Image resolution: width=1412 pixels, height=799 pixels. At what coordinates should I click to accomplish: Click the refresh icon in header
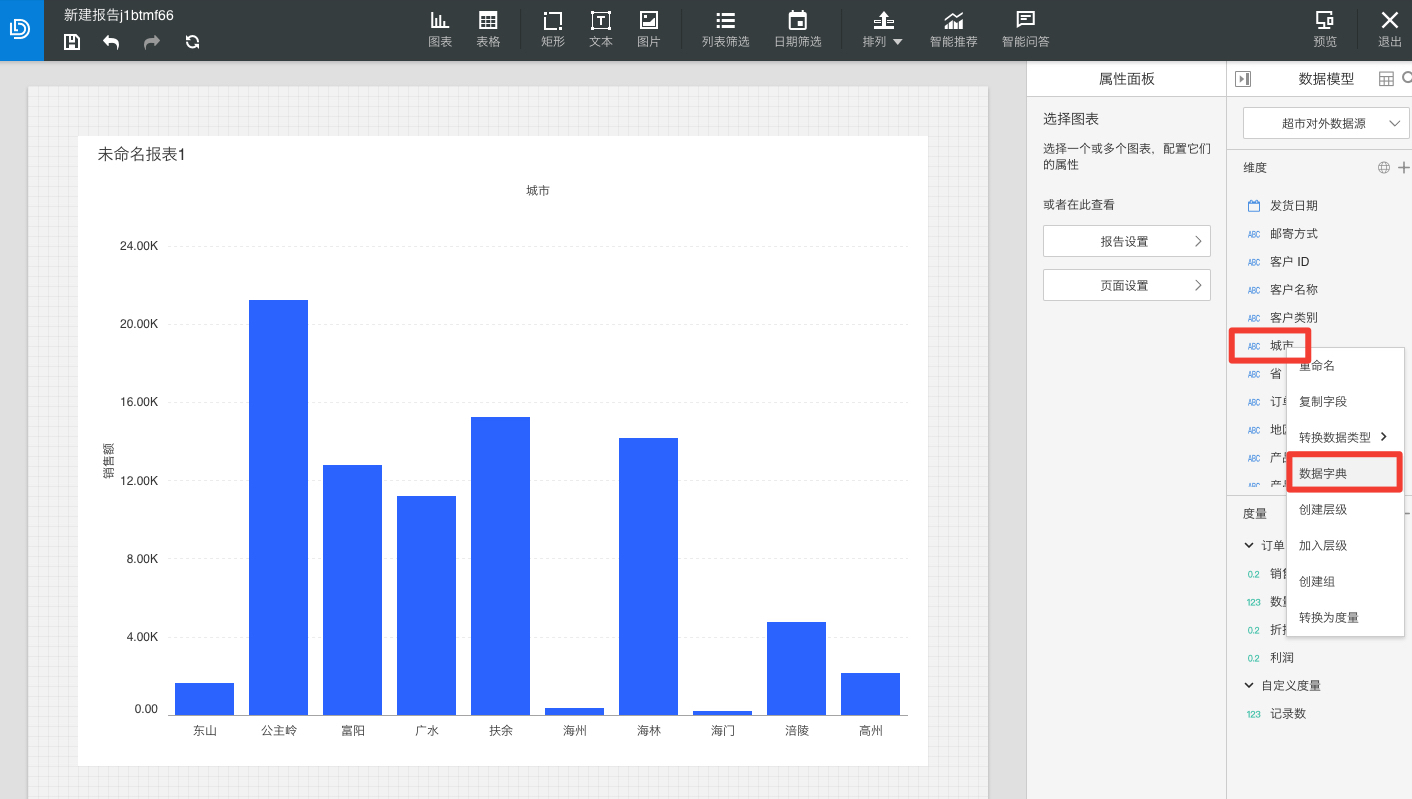point(193,42)
